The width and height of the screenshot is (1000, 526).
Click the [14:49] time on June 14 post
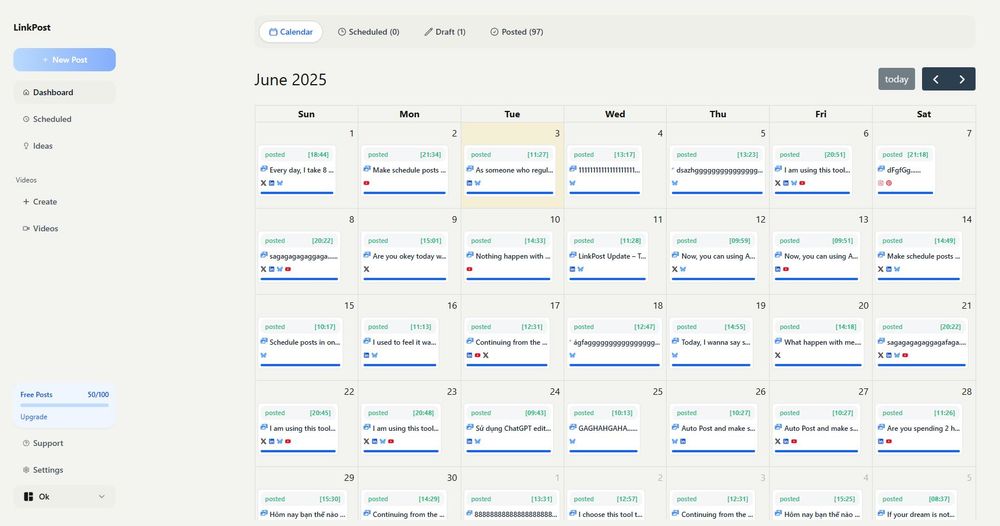coord(945,241)
